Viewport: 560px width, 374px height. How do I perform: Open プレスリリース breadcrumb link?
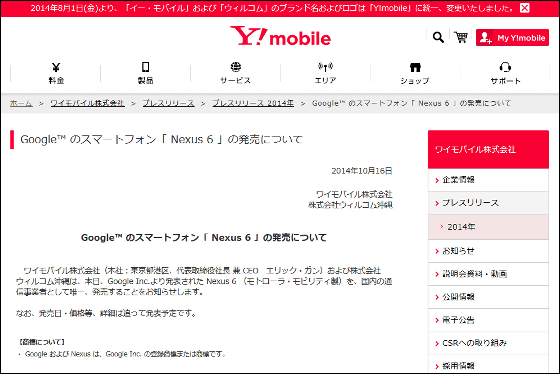(x=169, y=103)
